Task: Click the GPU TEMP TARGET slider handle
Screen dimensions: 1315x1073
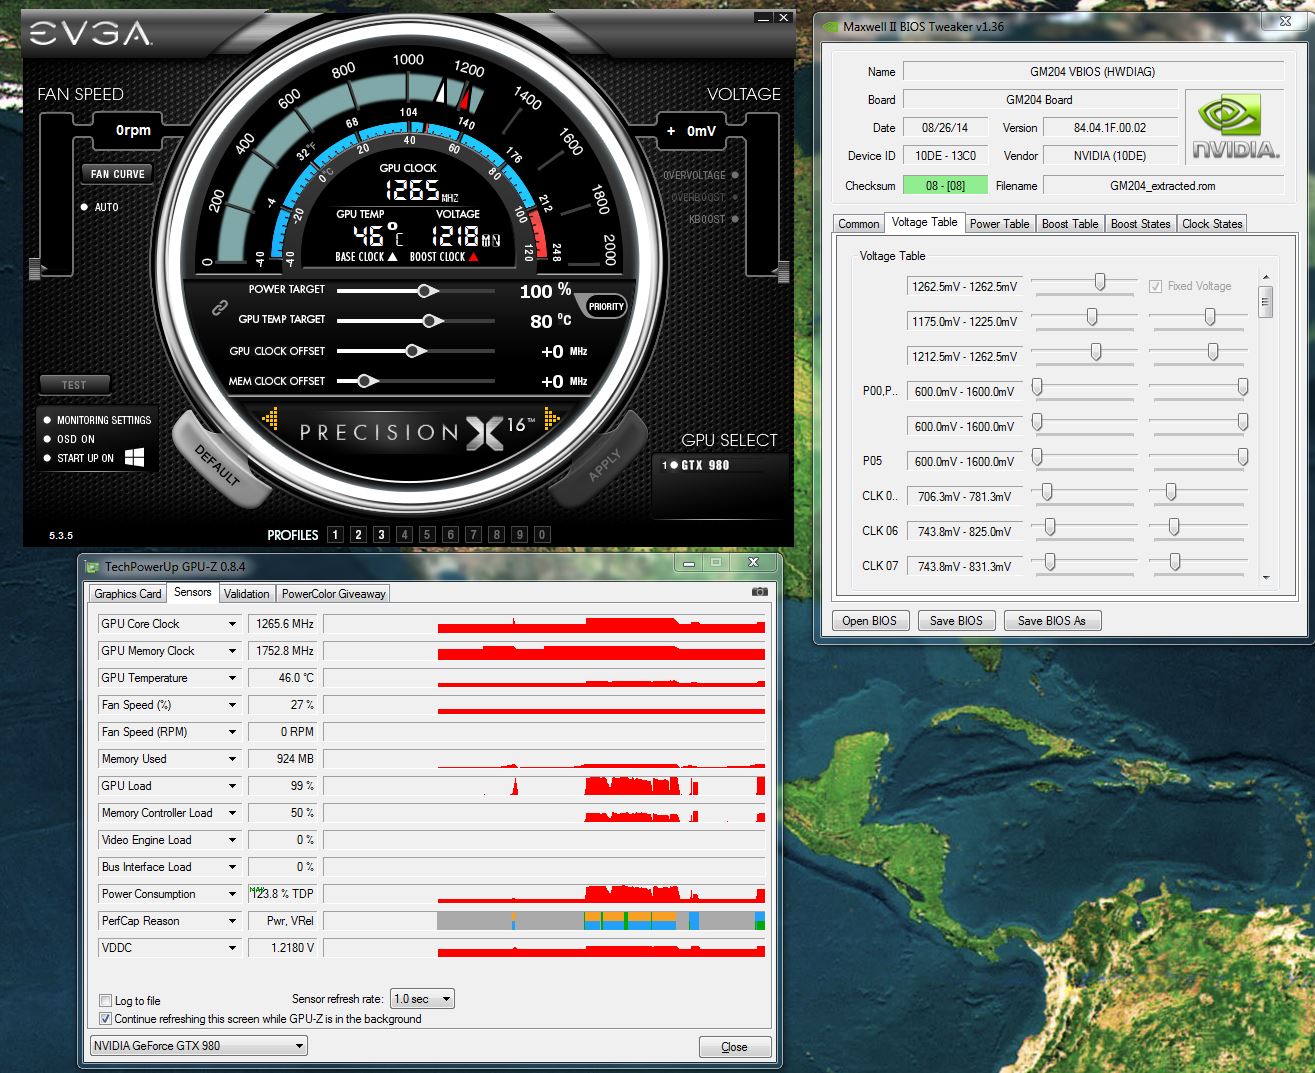Action: pos(432,320)
